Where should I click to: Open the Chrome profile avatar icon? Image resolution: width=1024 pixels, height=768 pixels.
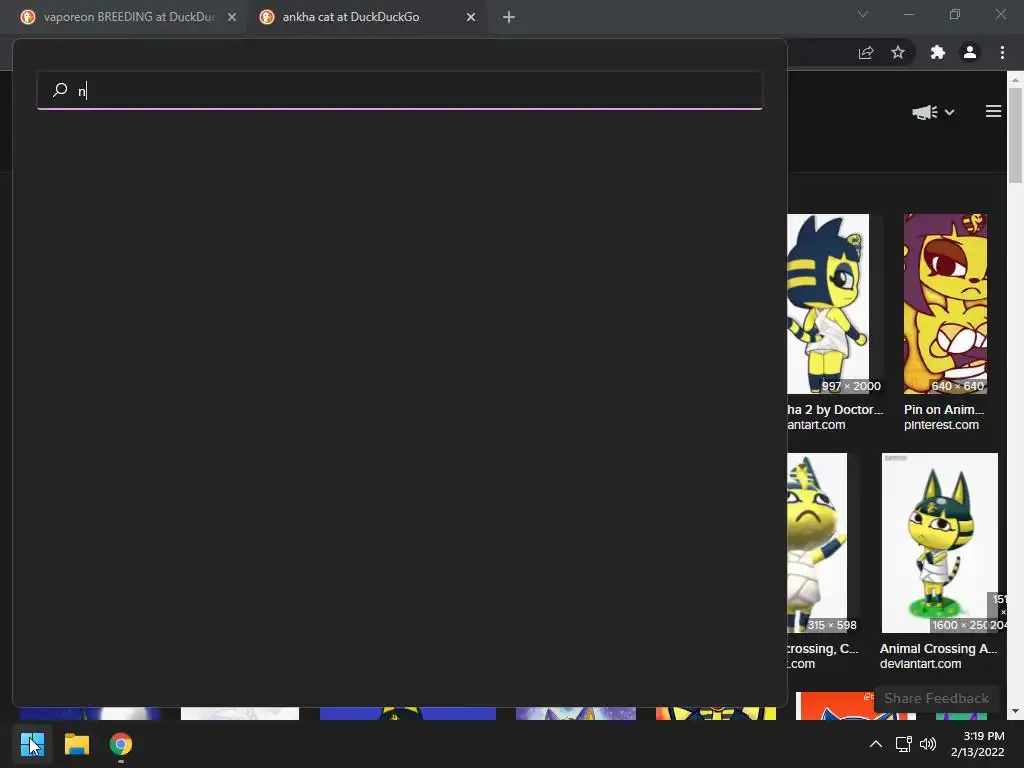(970, 52)
